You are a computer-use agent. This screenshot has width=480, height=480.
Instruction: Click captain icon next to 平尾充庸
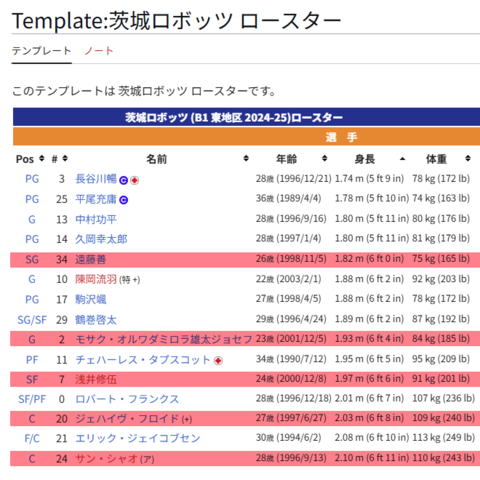123,200
